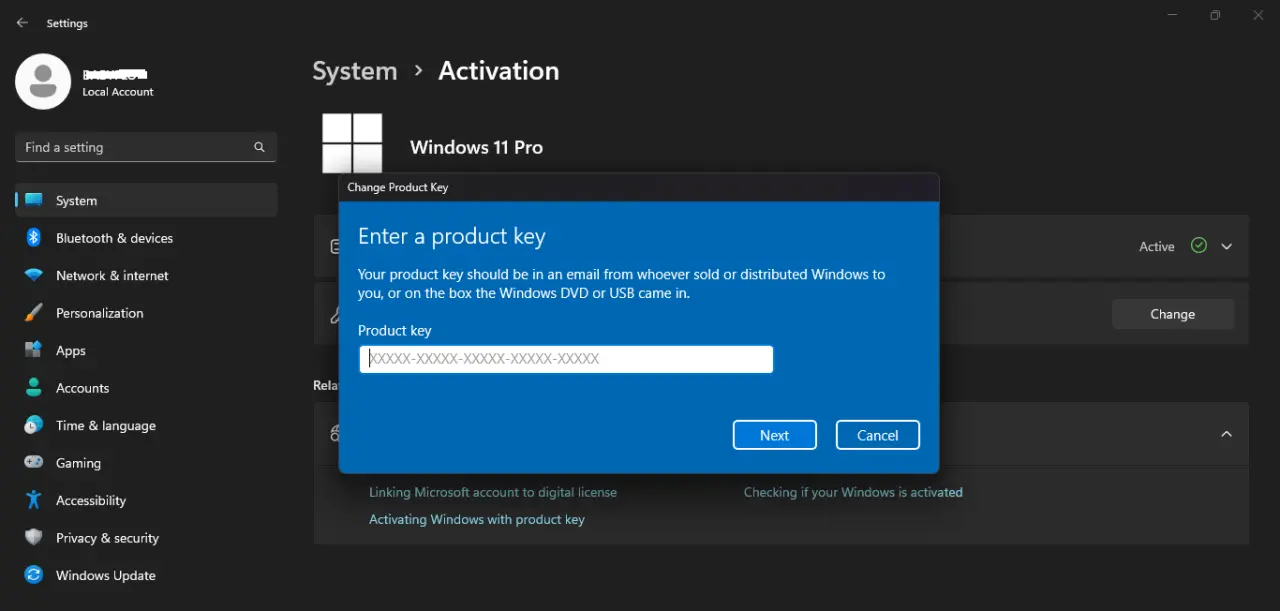
Task: Collapse the related help section chevron
Action: point(1227,434)
